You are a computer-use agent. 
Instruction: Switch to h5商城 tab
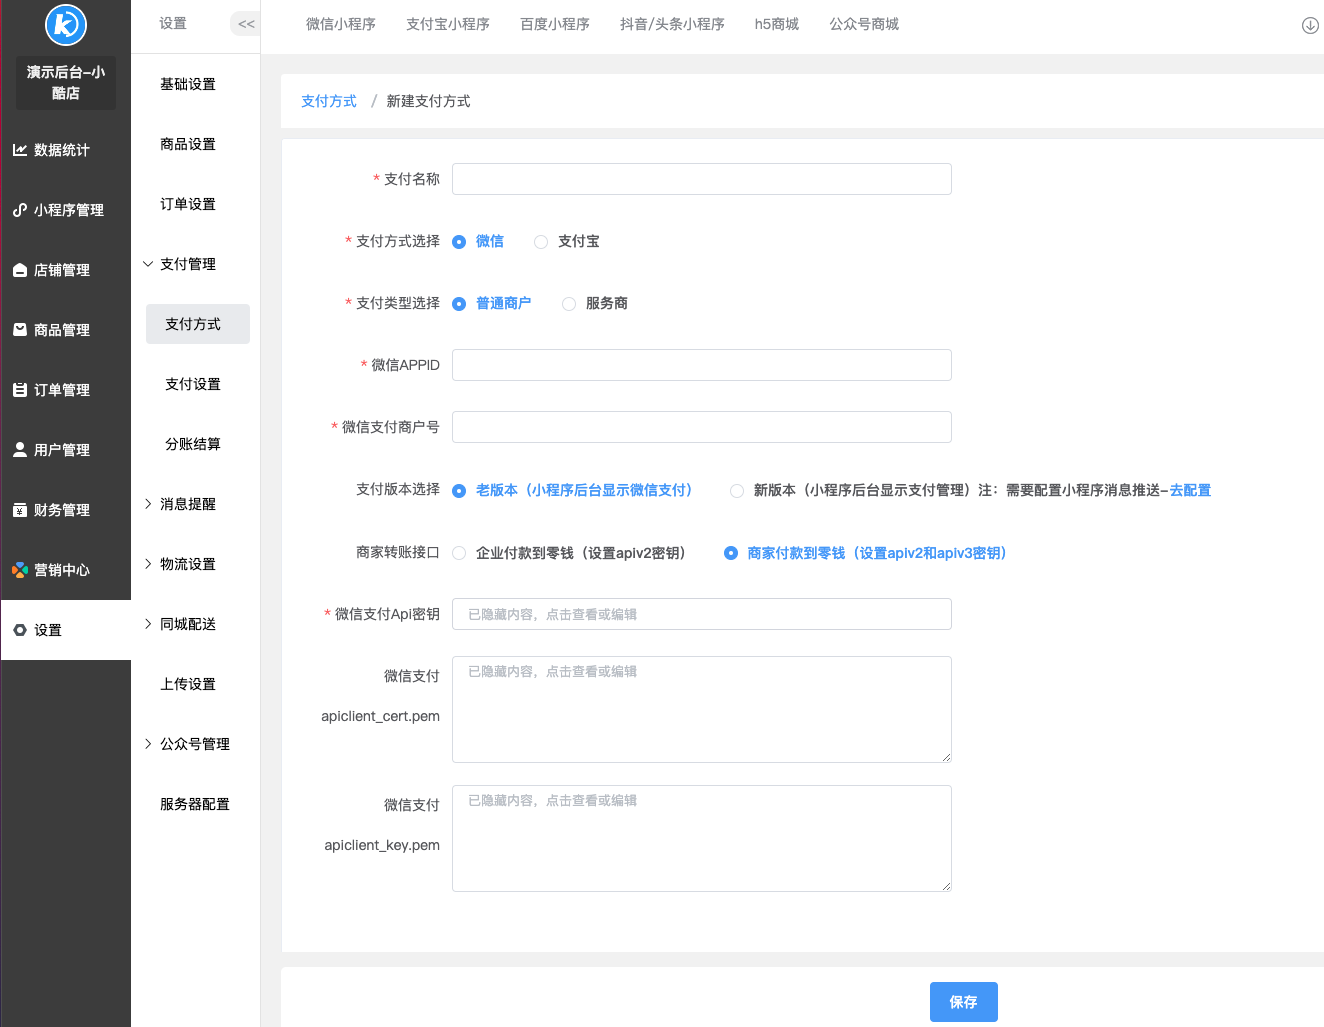pos(777,24)
